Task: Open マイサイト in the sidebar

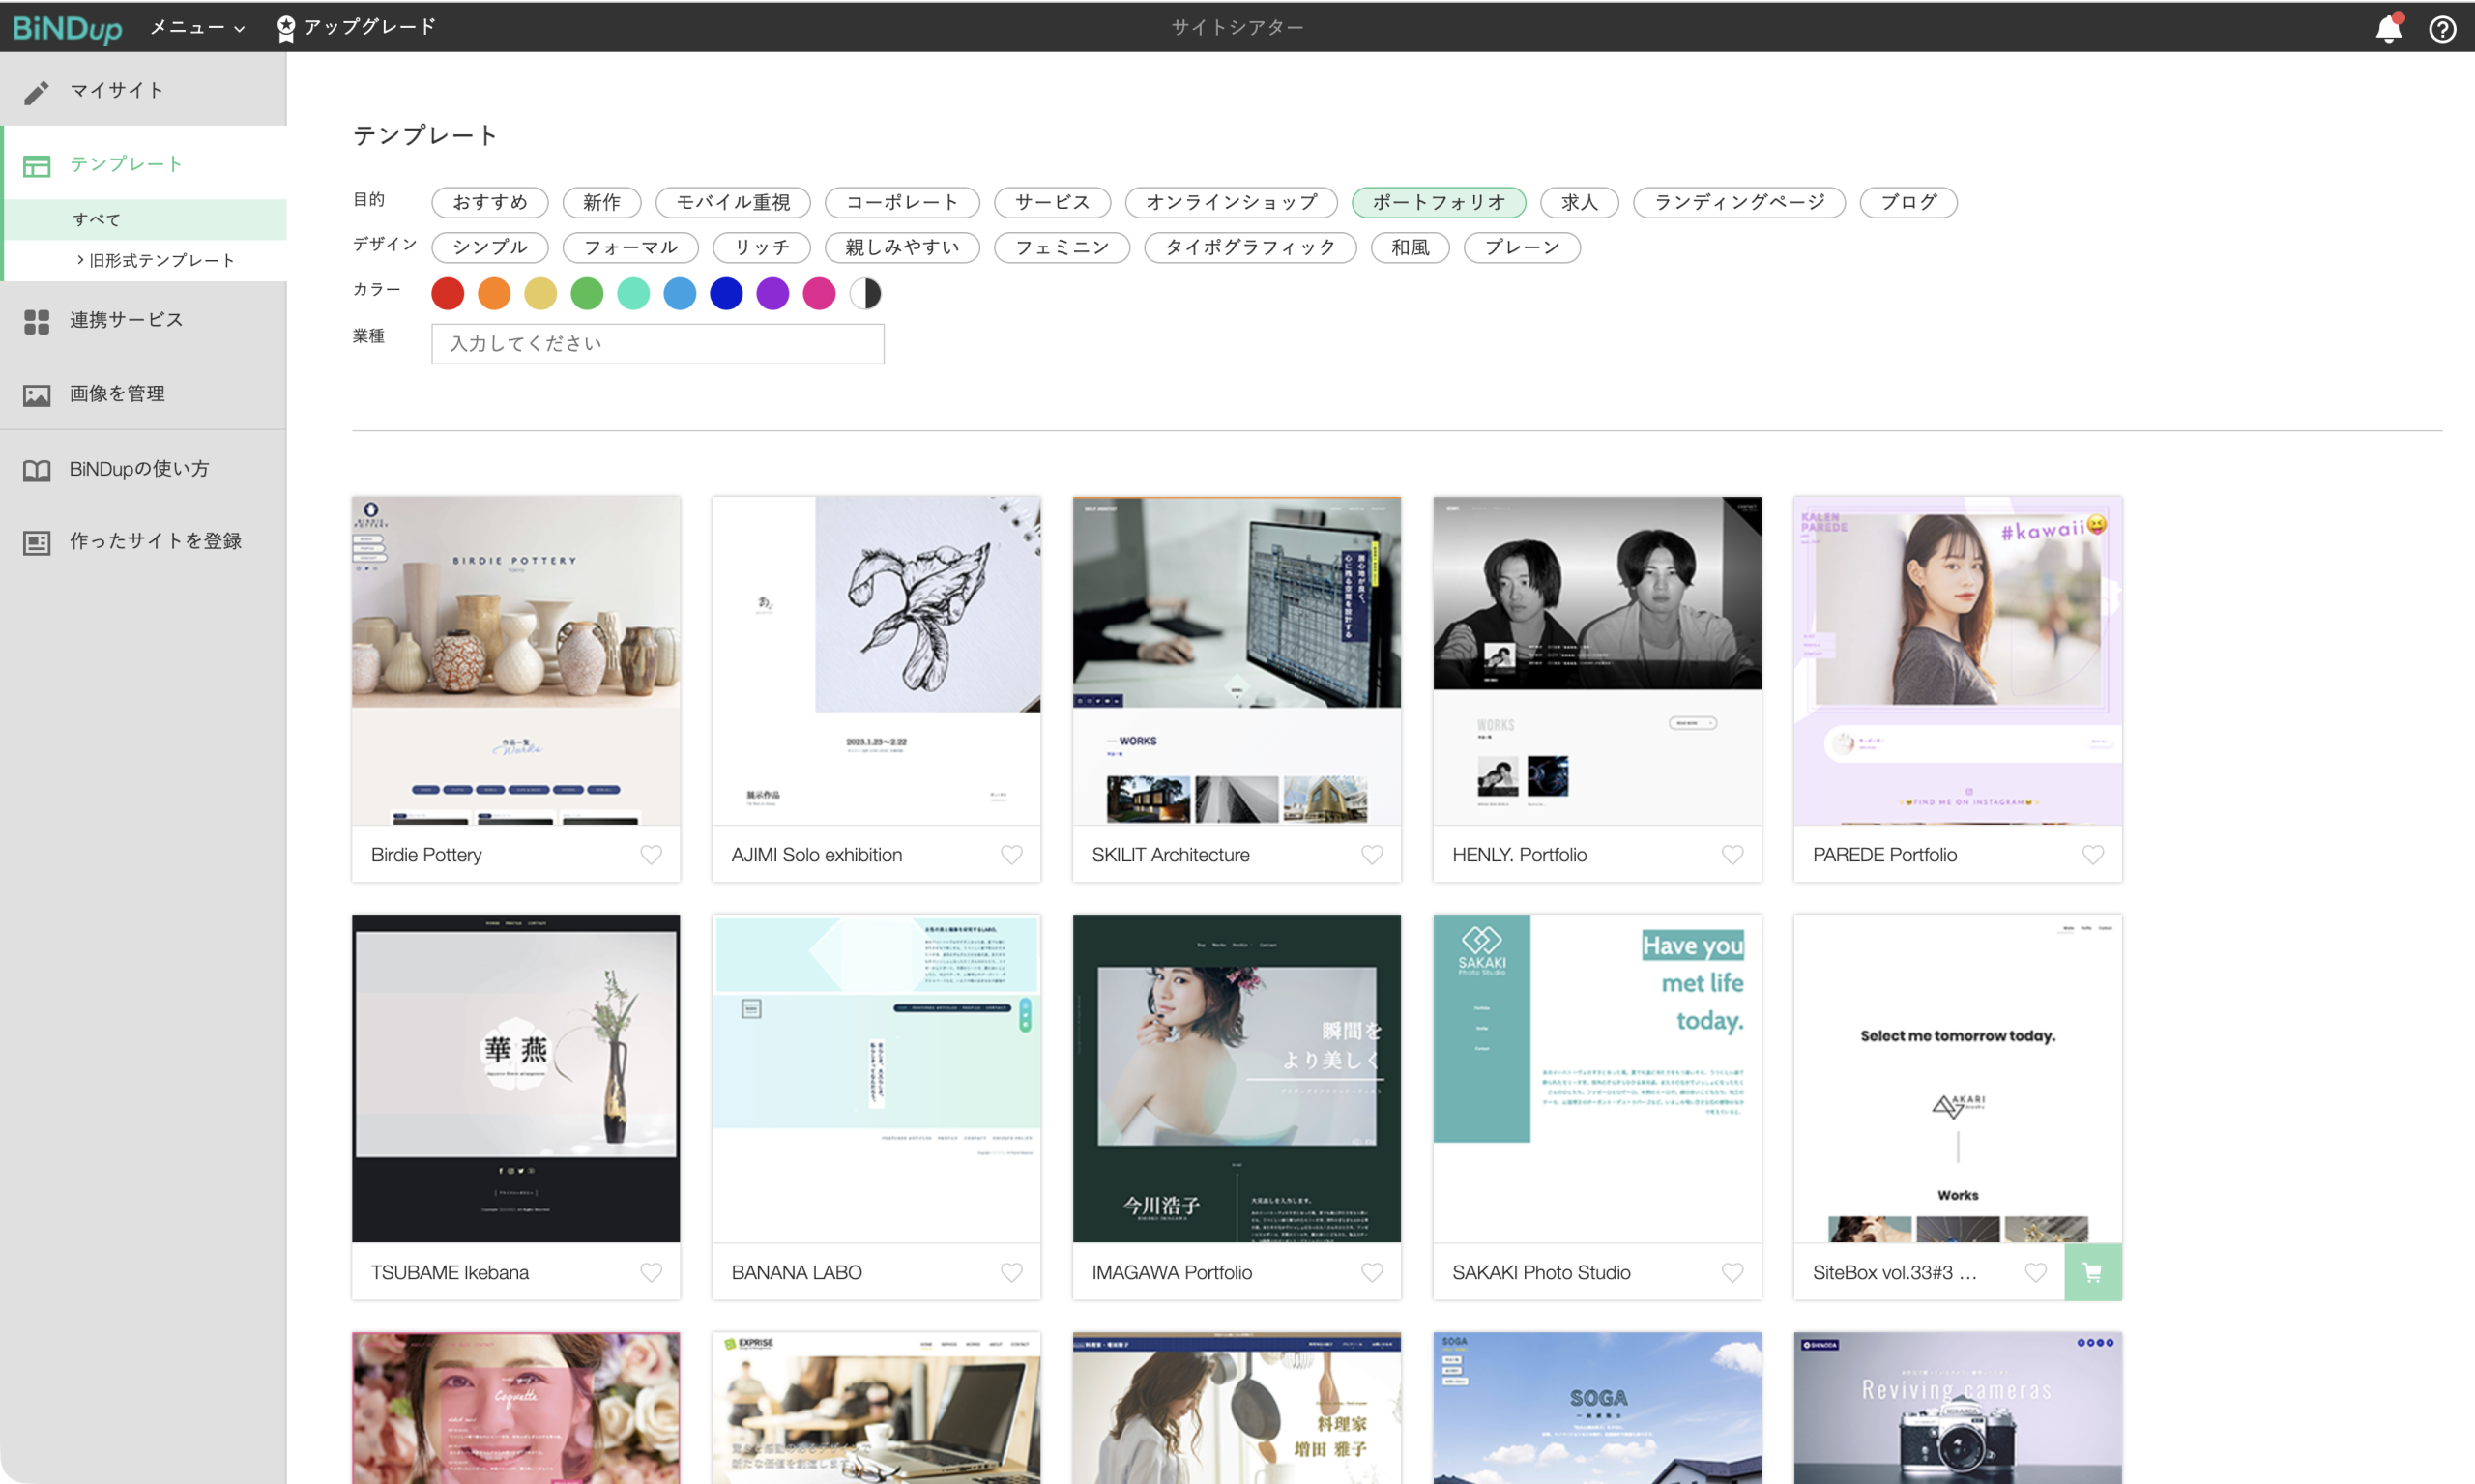Action: [143, 90]
